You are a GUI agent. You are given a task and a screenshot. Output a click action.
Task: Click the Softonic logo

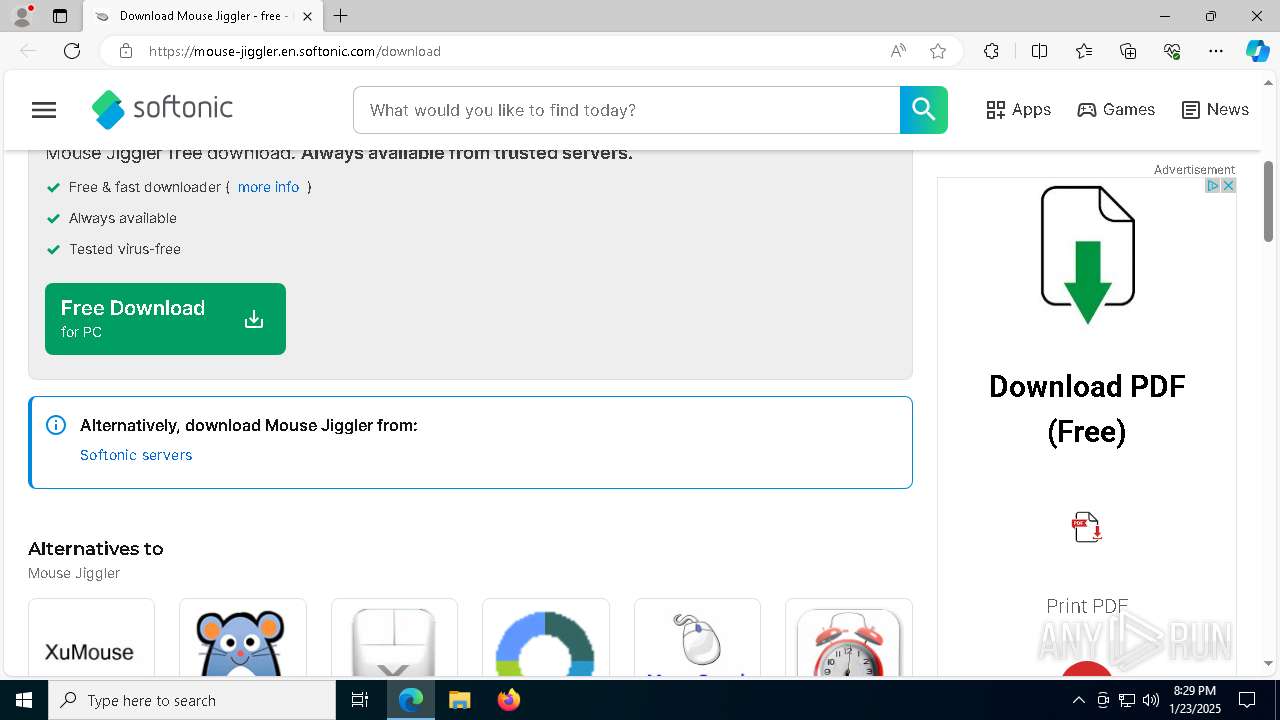(x=162, y=109)
